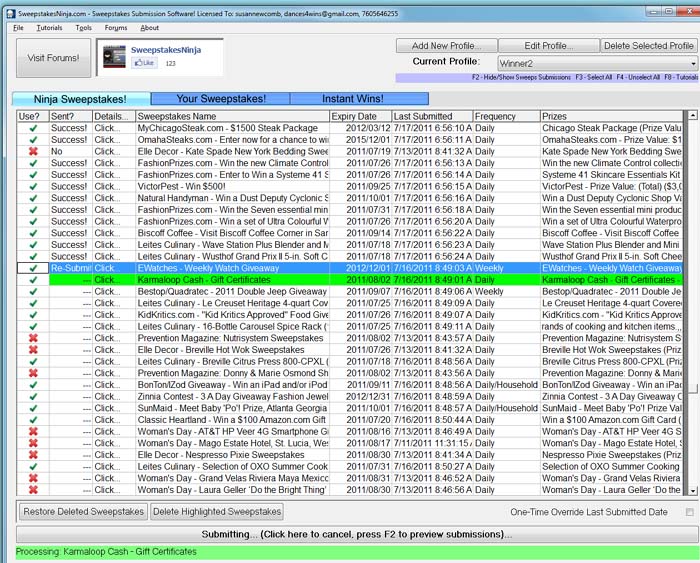Image resolution: width=700 pixels, height=563 pixels.
Task: Toggle red X for Woman's Day Laura Geller row
Action: (x=33, y=489)
